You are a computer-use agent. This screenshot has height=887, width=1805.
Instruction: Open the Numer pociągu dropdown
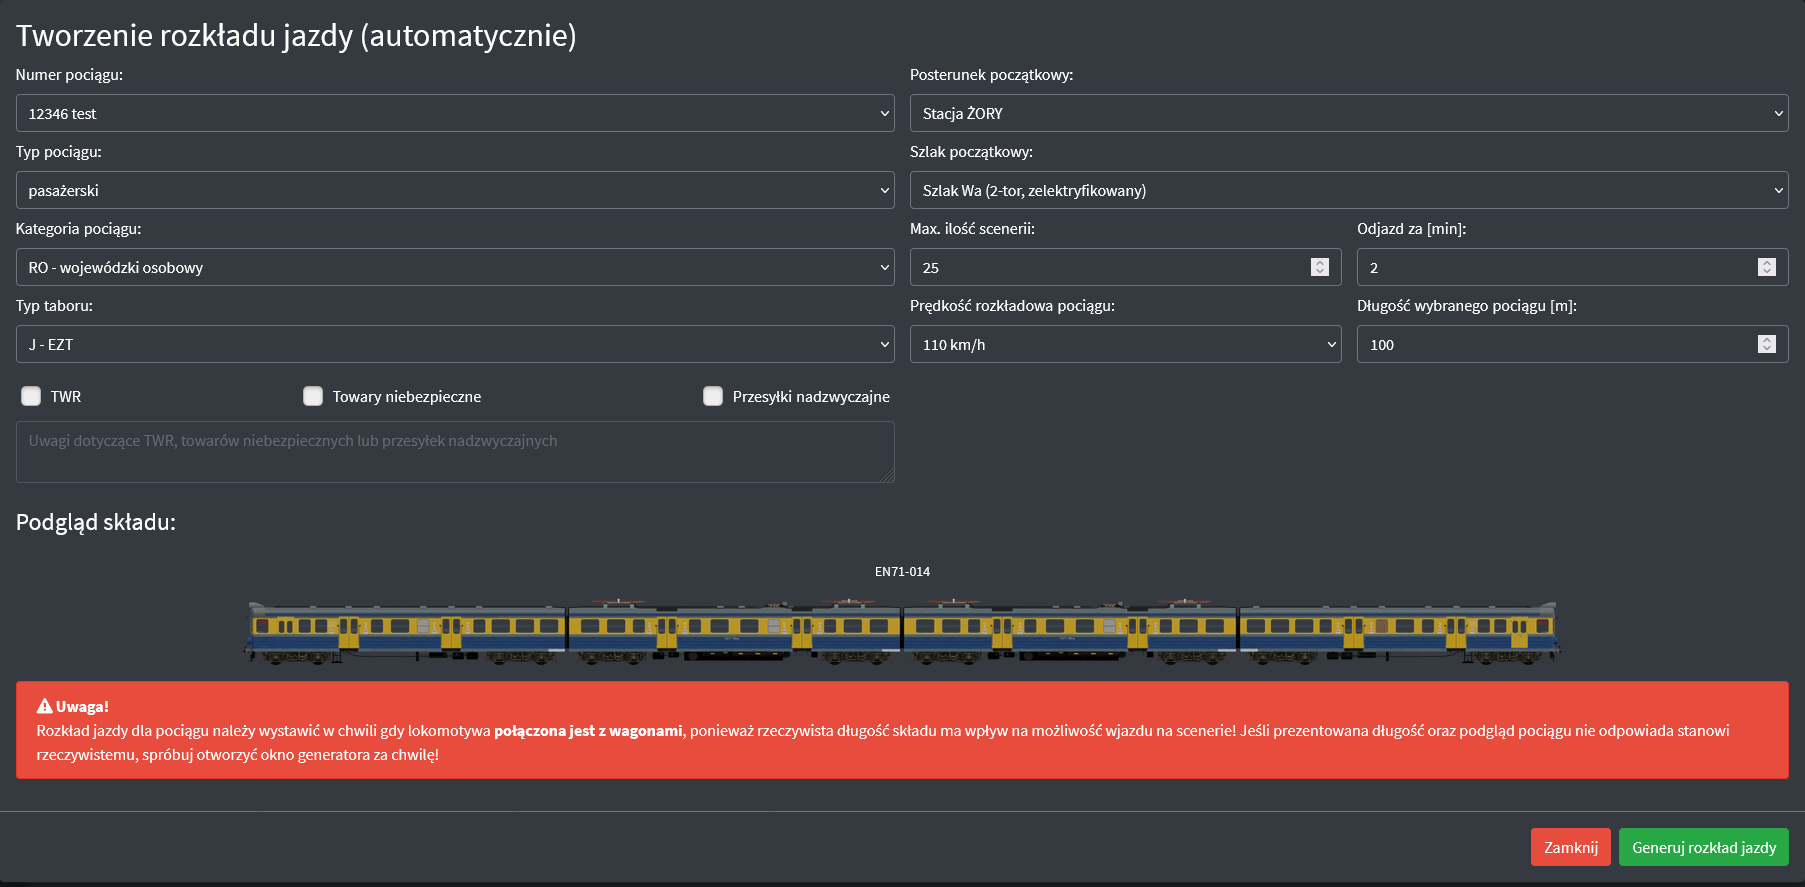[x=454, y=113]
